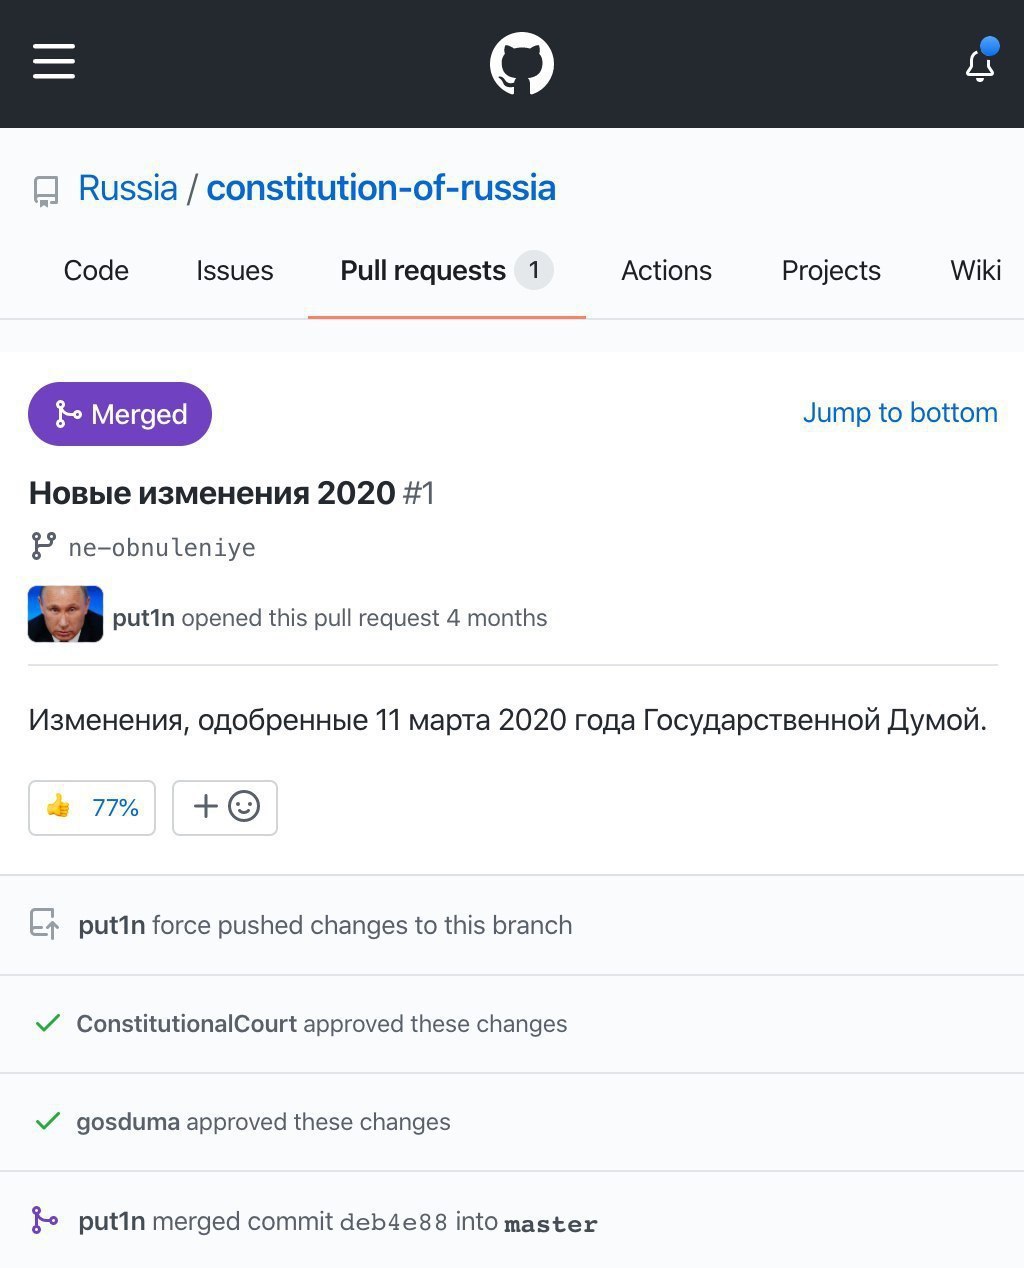
Task: Open the put1n avatar thumbnail
Action: click(x=66, y=614)
